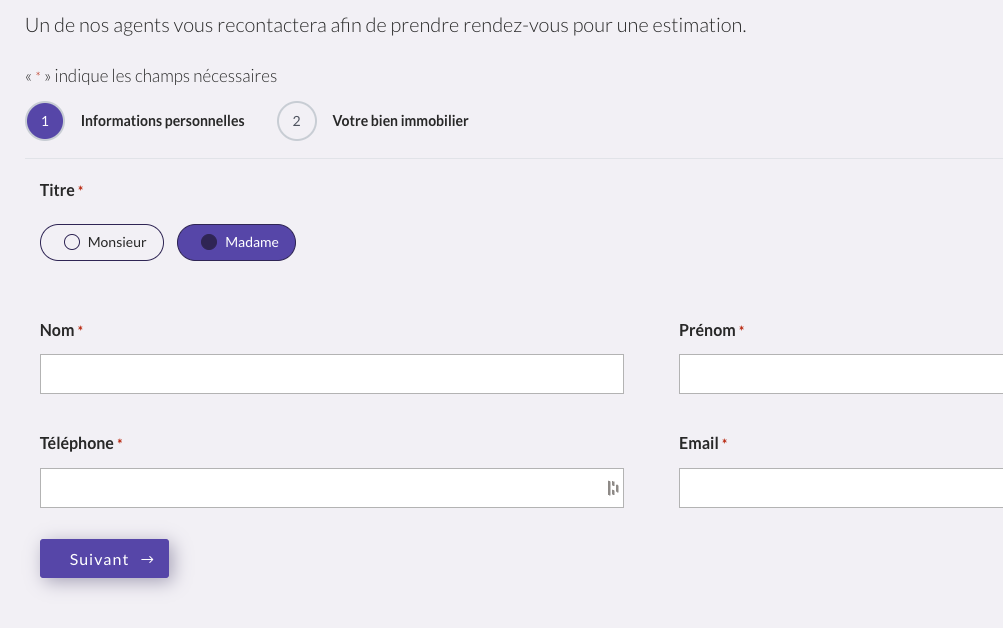Select the Madame radio circle
Image resolution: width=1003 pixels, height=628 pixels.
(x=209, y=242)
